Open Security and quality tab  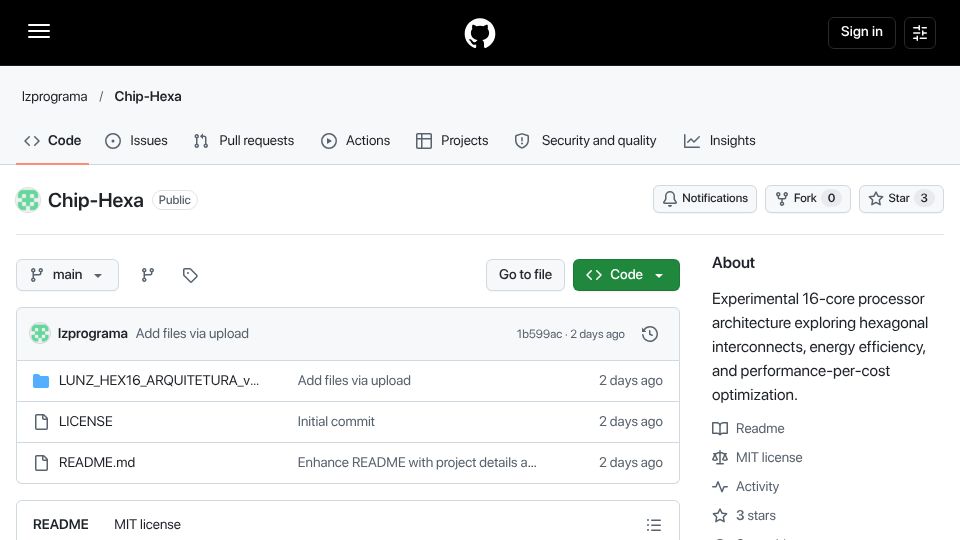(x=585, y=141)
